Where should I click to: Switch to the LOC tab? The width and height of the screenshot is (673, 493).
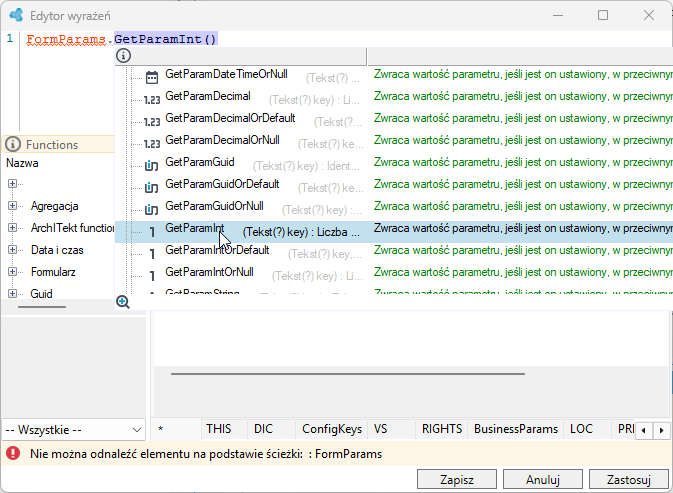click(x=587, y=429)
